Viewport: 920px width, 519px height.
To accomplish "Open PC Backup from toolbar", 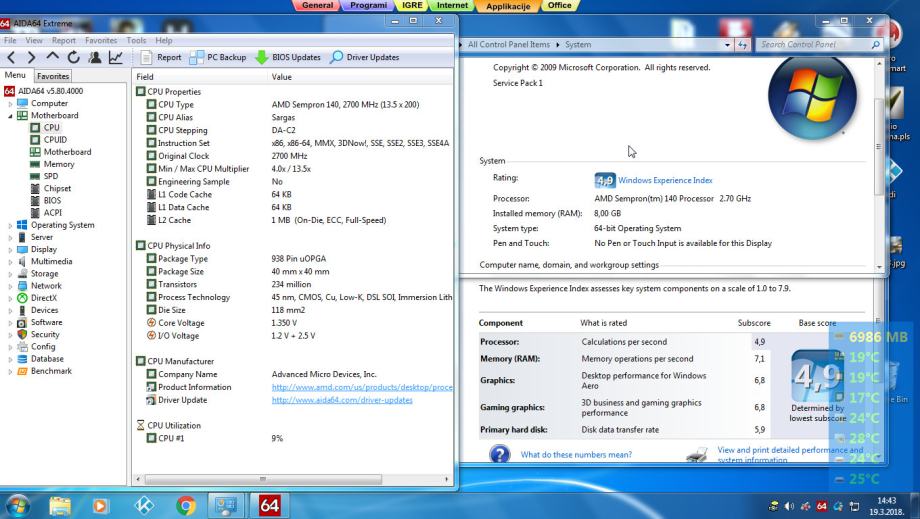I will (218, 57).
